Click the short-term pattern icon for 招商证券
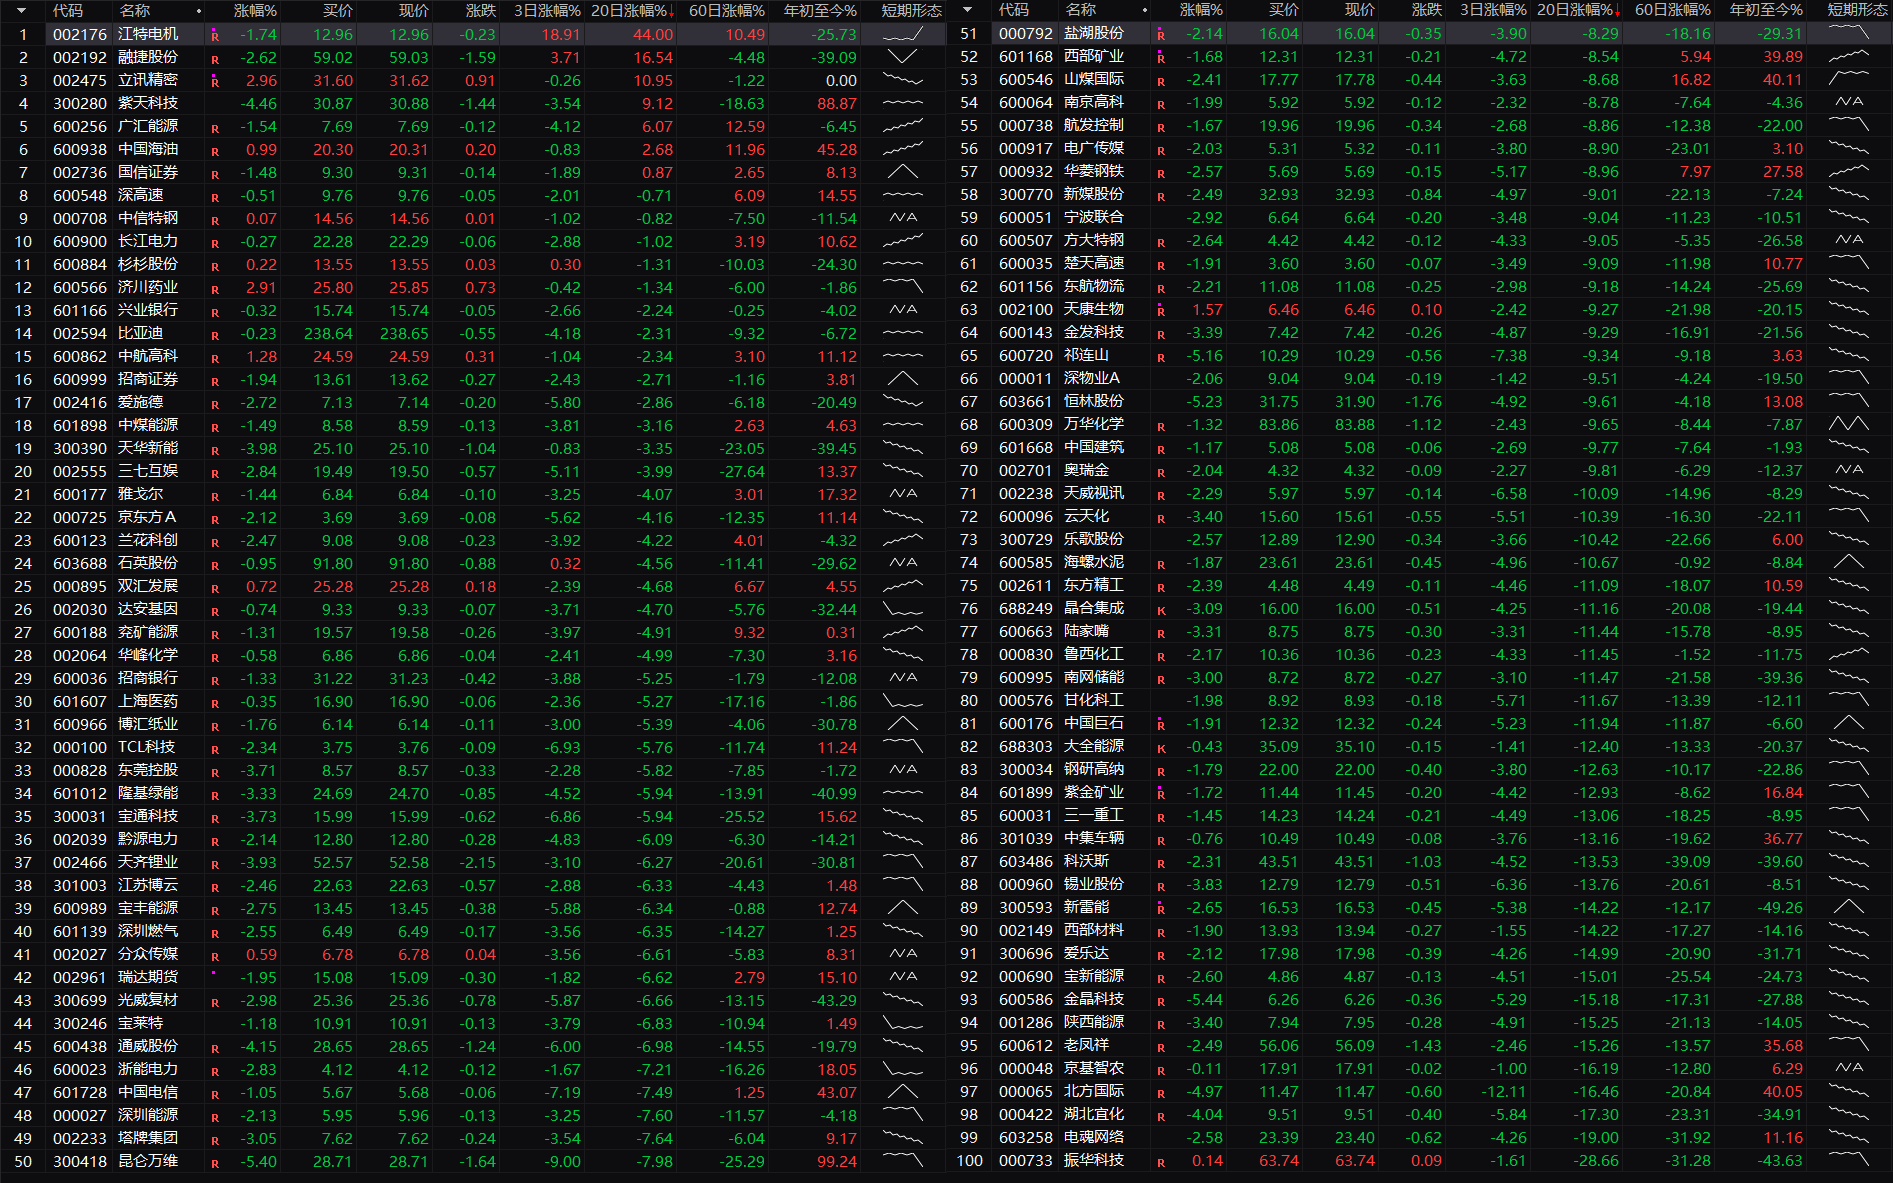Image resolution: width=1893 pixels, height=1183 pixels. [x=903, y=379]
